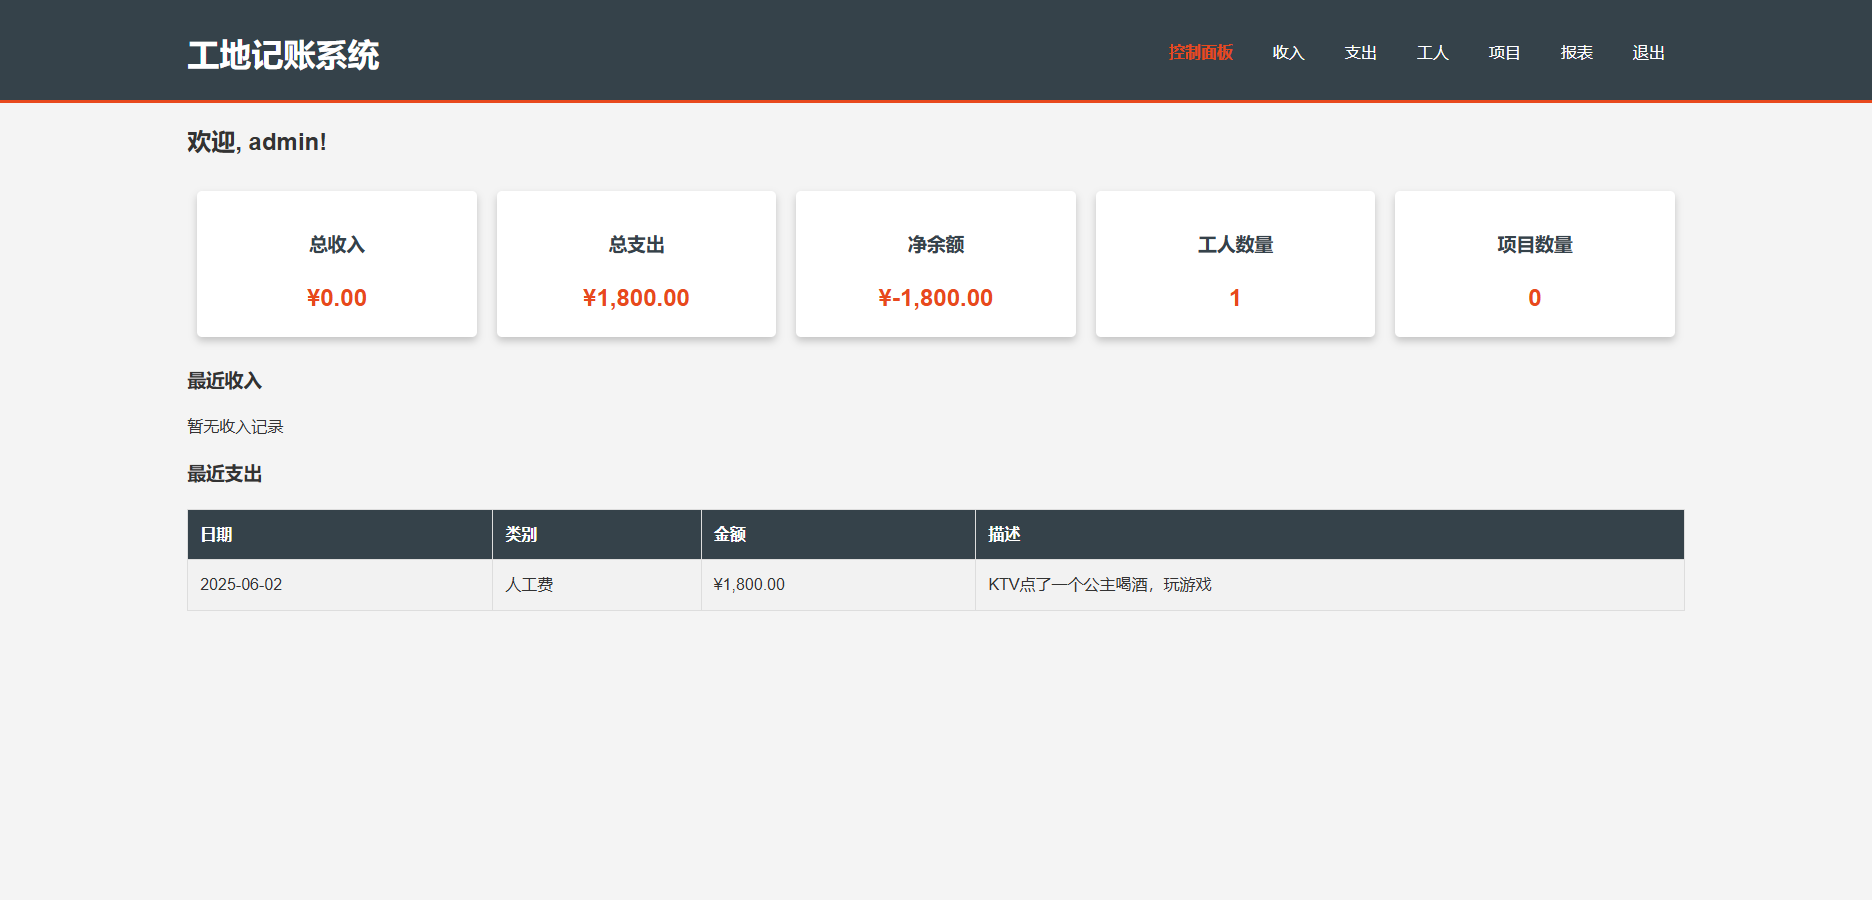Click the 人工费 category cell
Image resolution: width=1872 pixels, height=900 pixels.
(x=529, y=584)
